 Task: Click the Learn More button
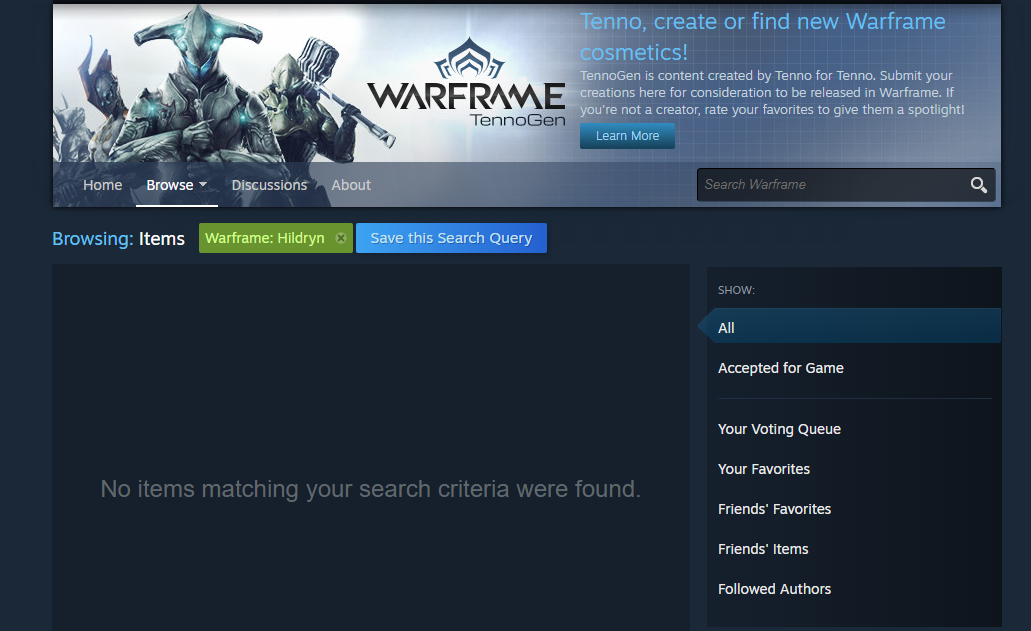click(627, 136)
